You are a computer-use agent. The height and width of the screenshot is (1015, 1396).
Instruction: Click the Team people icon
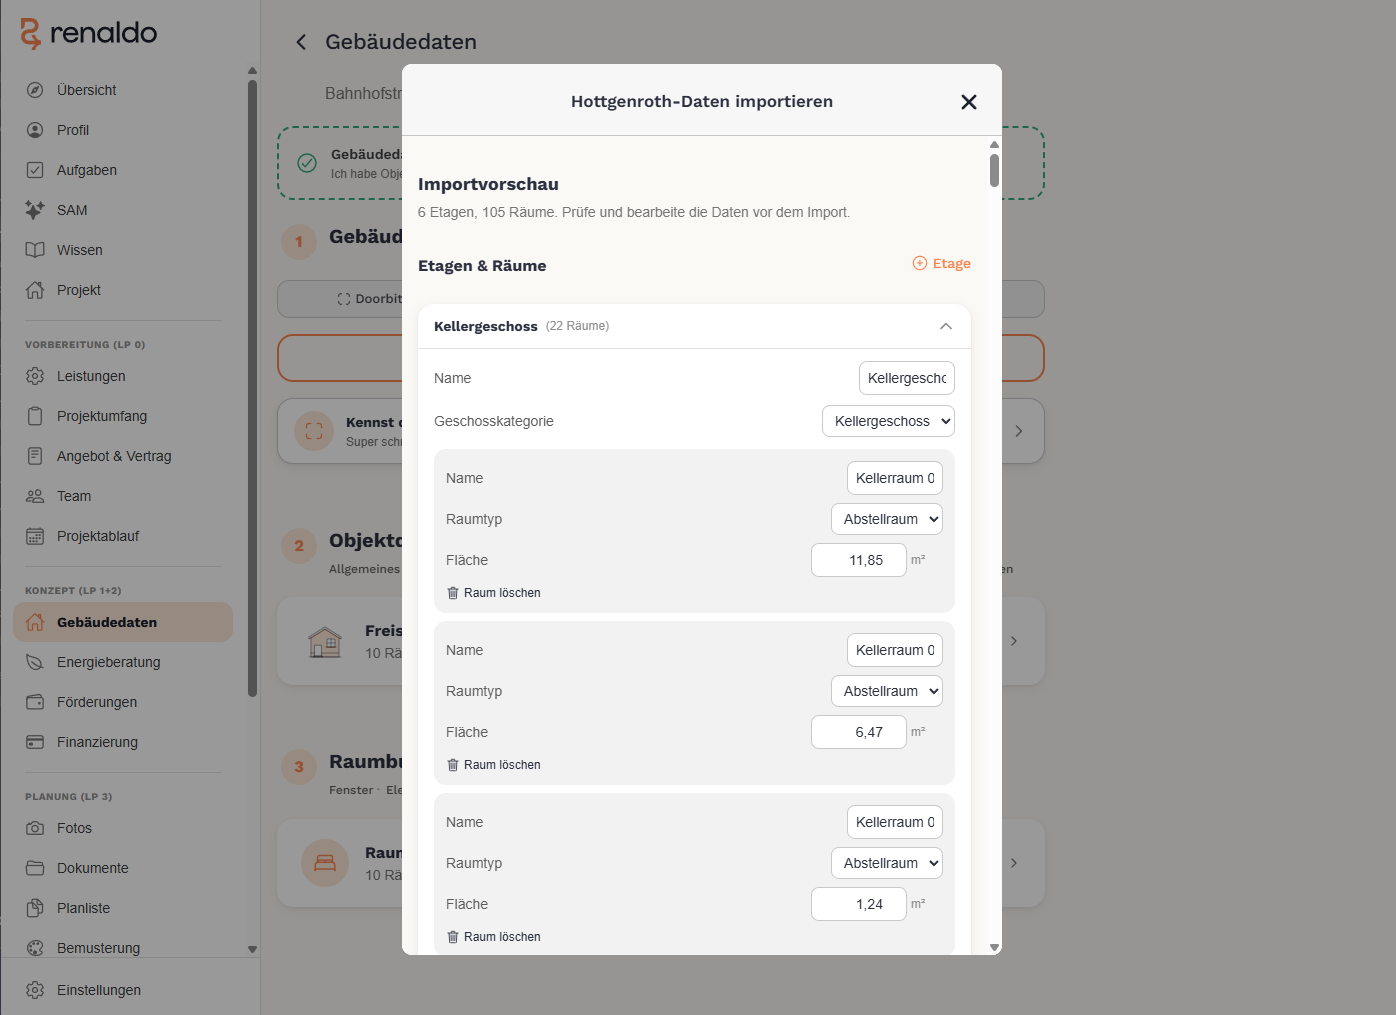[x=35, y=496]
